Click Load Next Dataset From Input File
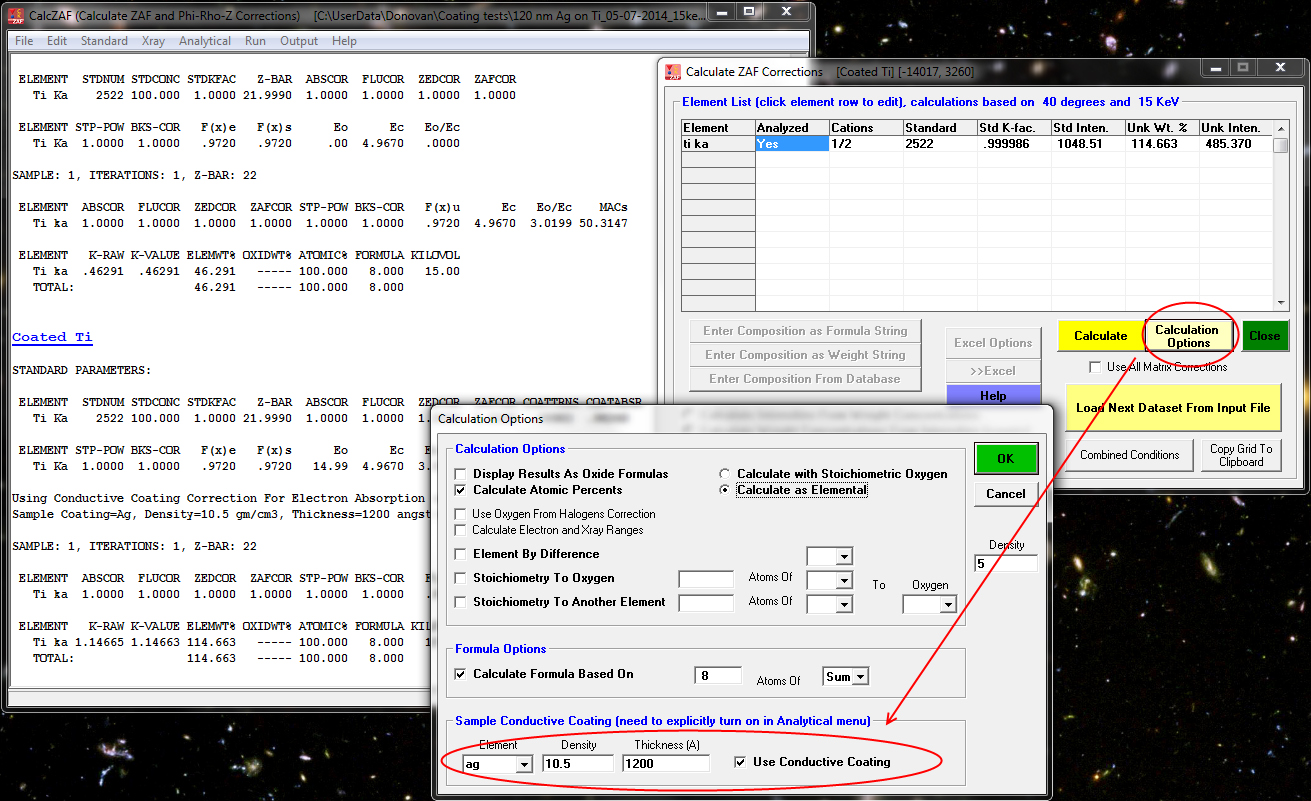 coord(1172,408)
